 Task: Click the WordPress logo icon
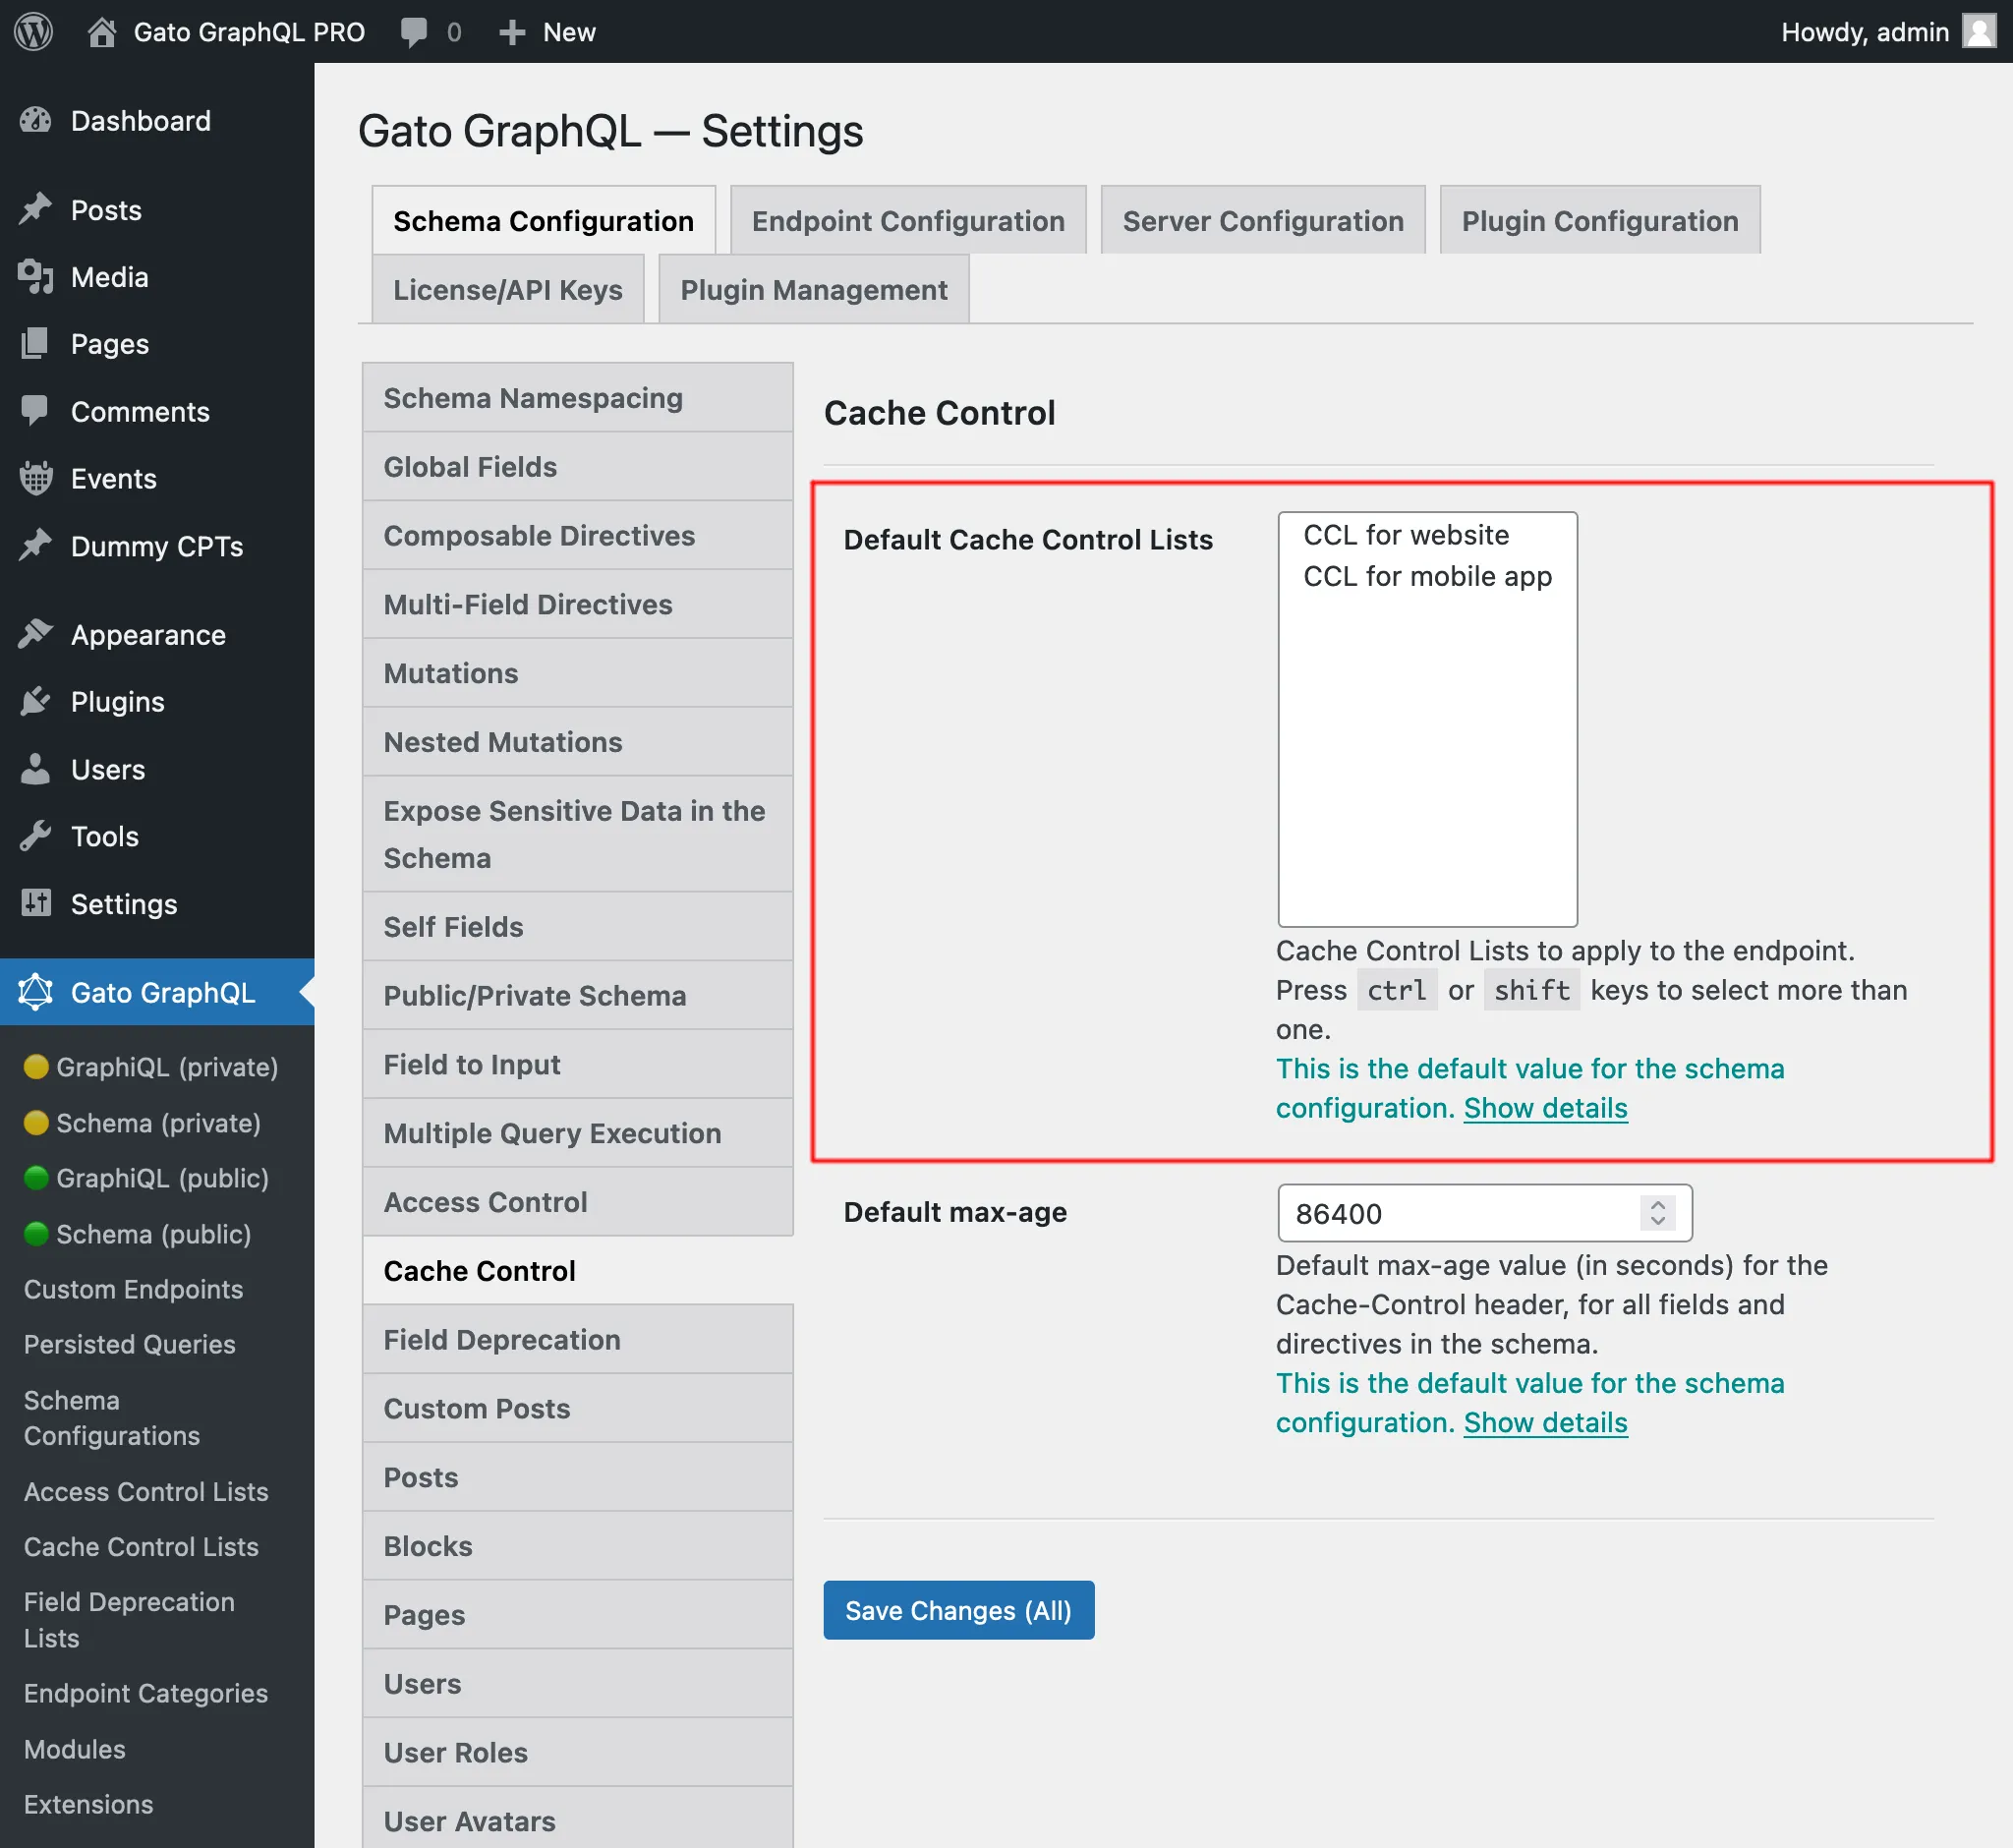tap(33, 31)
